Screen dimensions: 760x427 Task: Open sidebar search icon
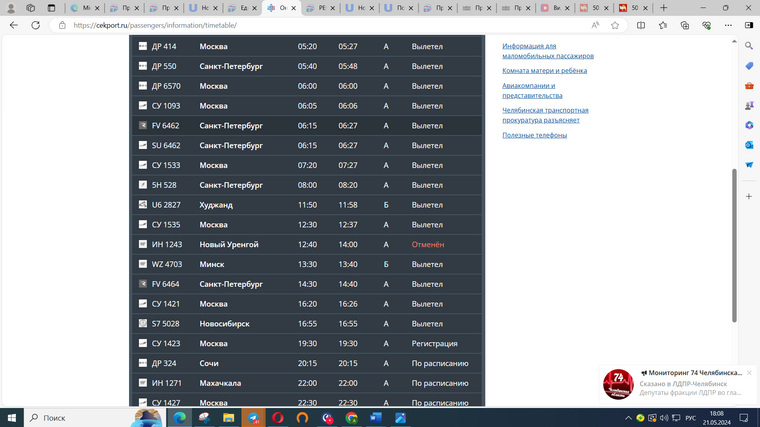coord(749,46)
